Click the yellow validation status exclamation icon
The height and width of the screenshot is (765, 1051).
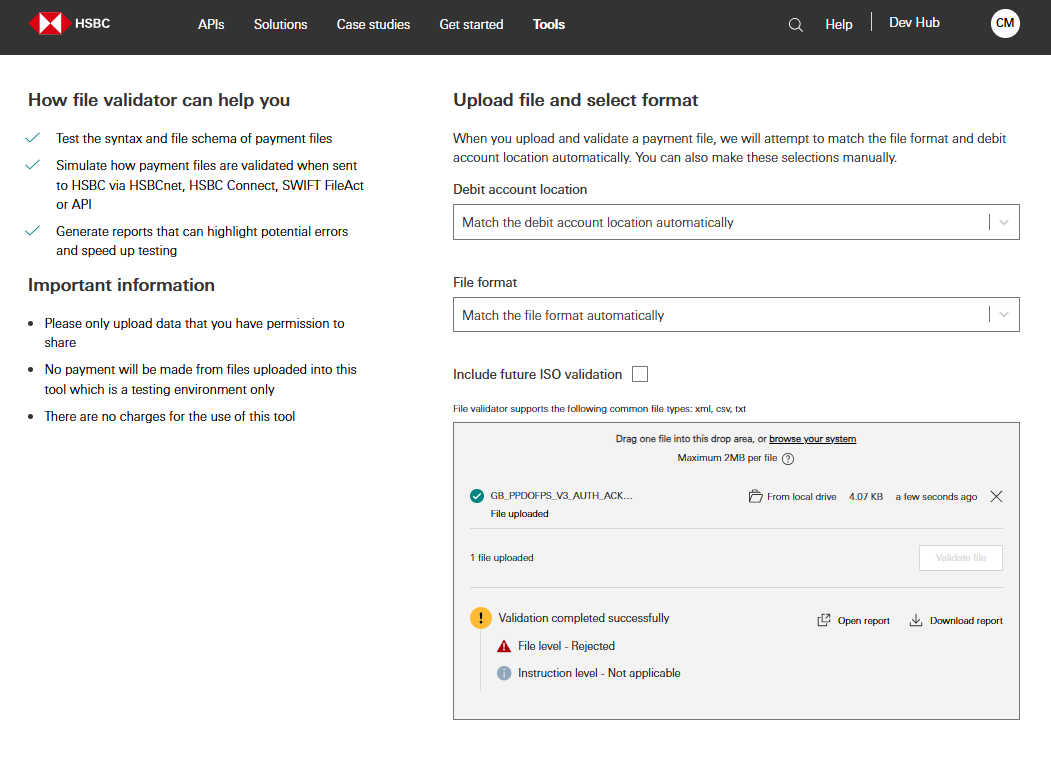481,618
